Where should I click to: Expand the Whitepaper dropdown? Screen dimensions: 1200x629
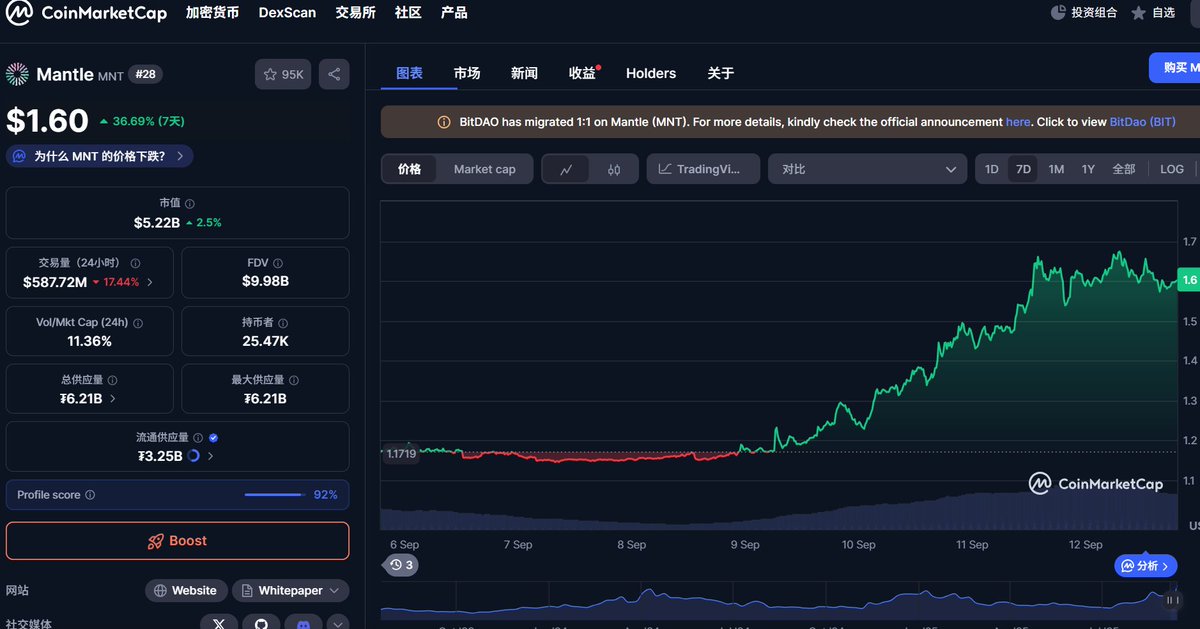[291, 590]
